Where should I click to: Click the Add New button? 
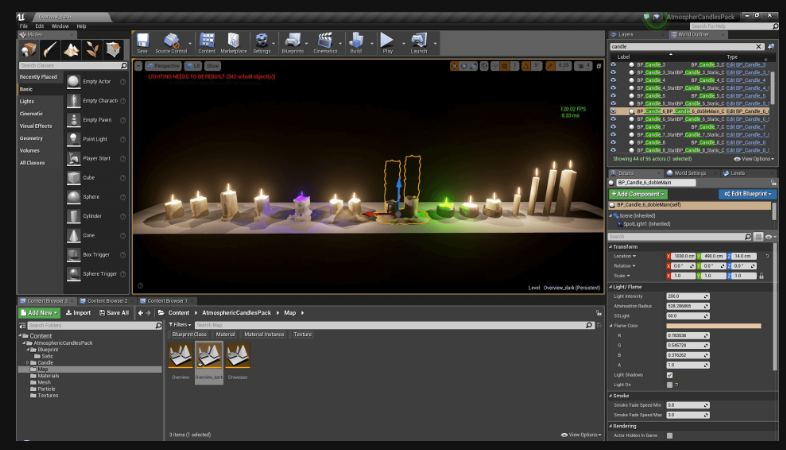point(39,313)
